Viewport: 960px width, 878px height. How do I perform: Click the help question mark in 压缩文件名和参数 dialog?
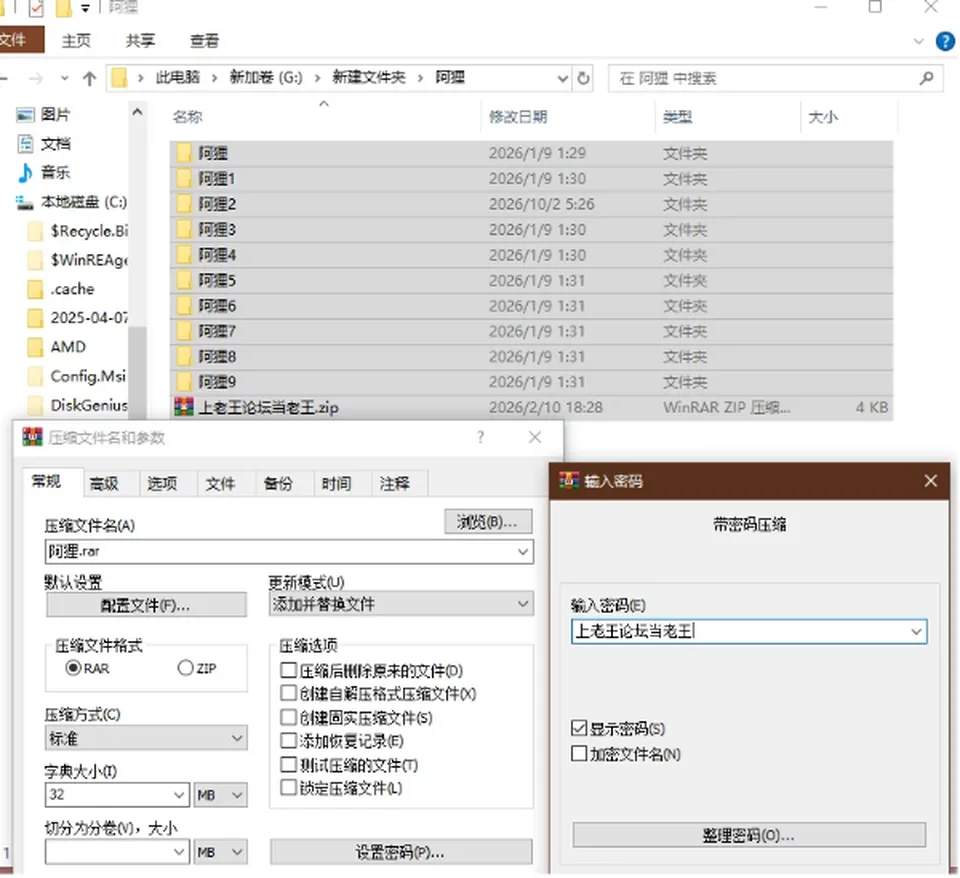481,437
